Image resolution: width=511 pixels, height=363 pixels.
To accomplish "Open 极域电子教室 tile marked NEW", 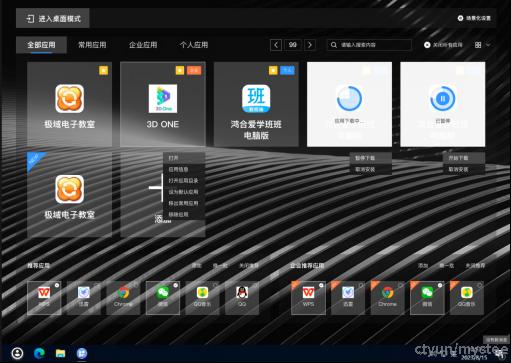I will (x=69, y=195).
